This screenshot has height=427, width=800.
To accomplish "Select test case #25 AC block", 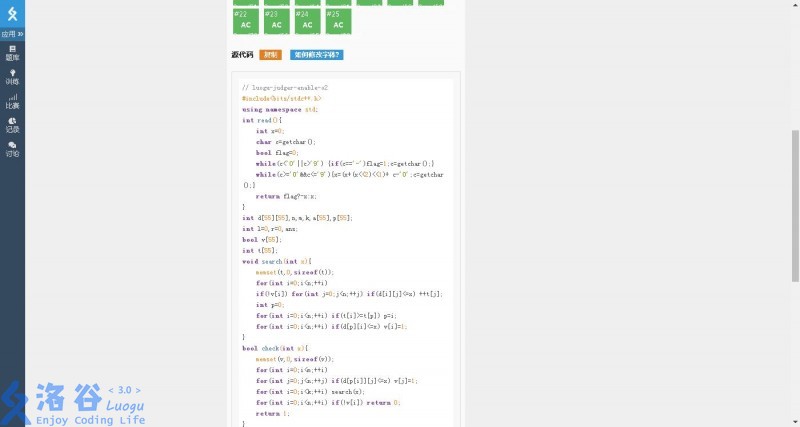I will coord(338,20).
